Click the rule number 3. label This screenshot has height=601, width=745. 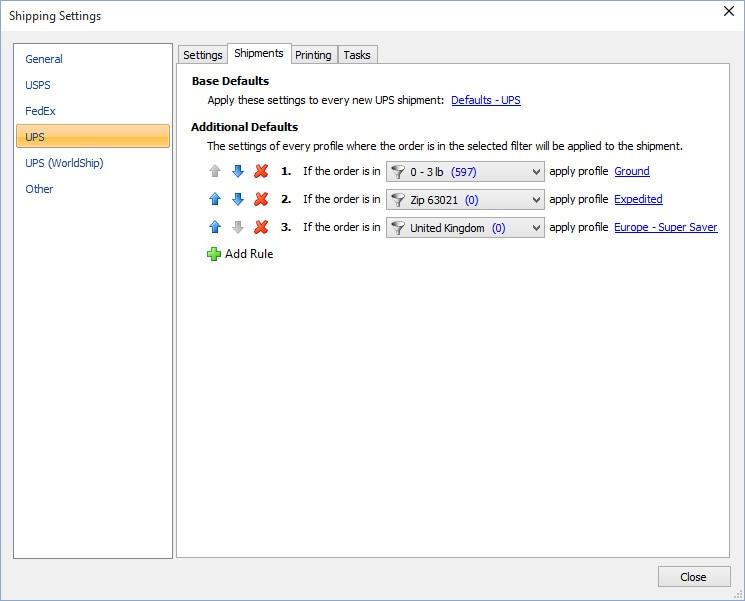point(286,227)
